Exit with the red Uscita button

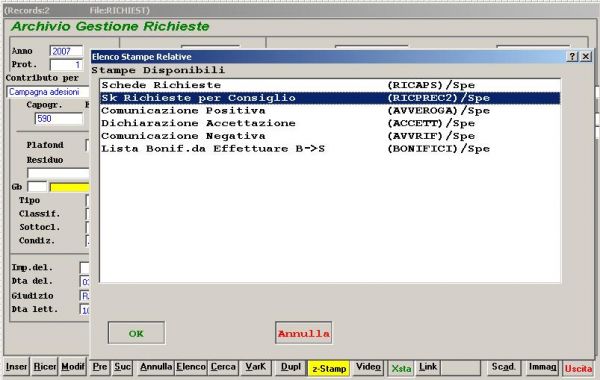point(578,369)
